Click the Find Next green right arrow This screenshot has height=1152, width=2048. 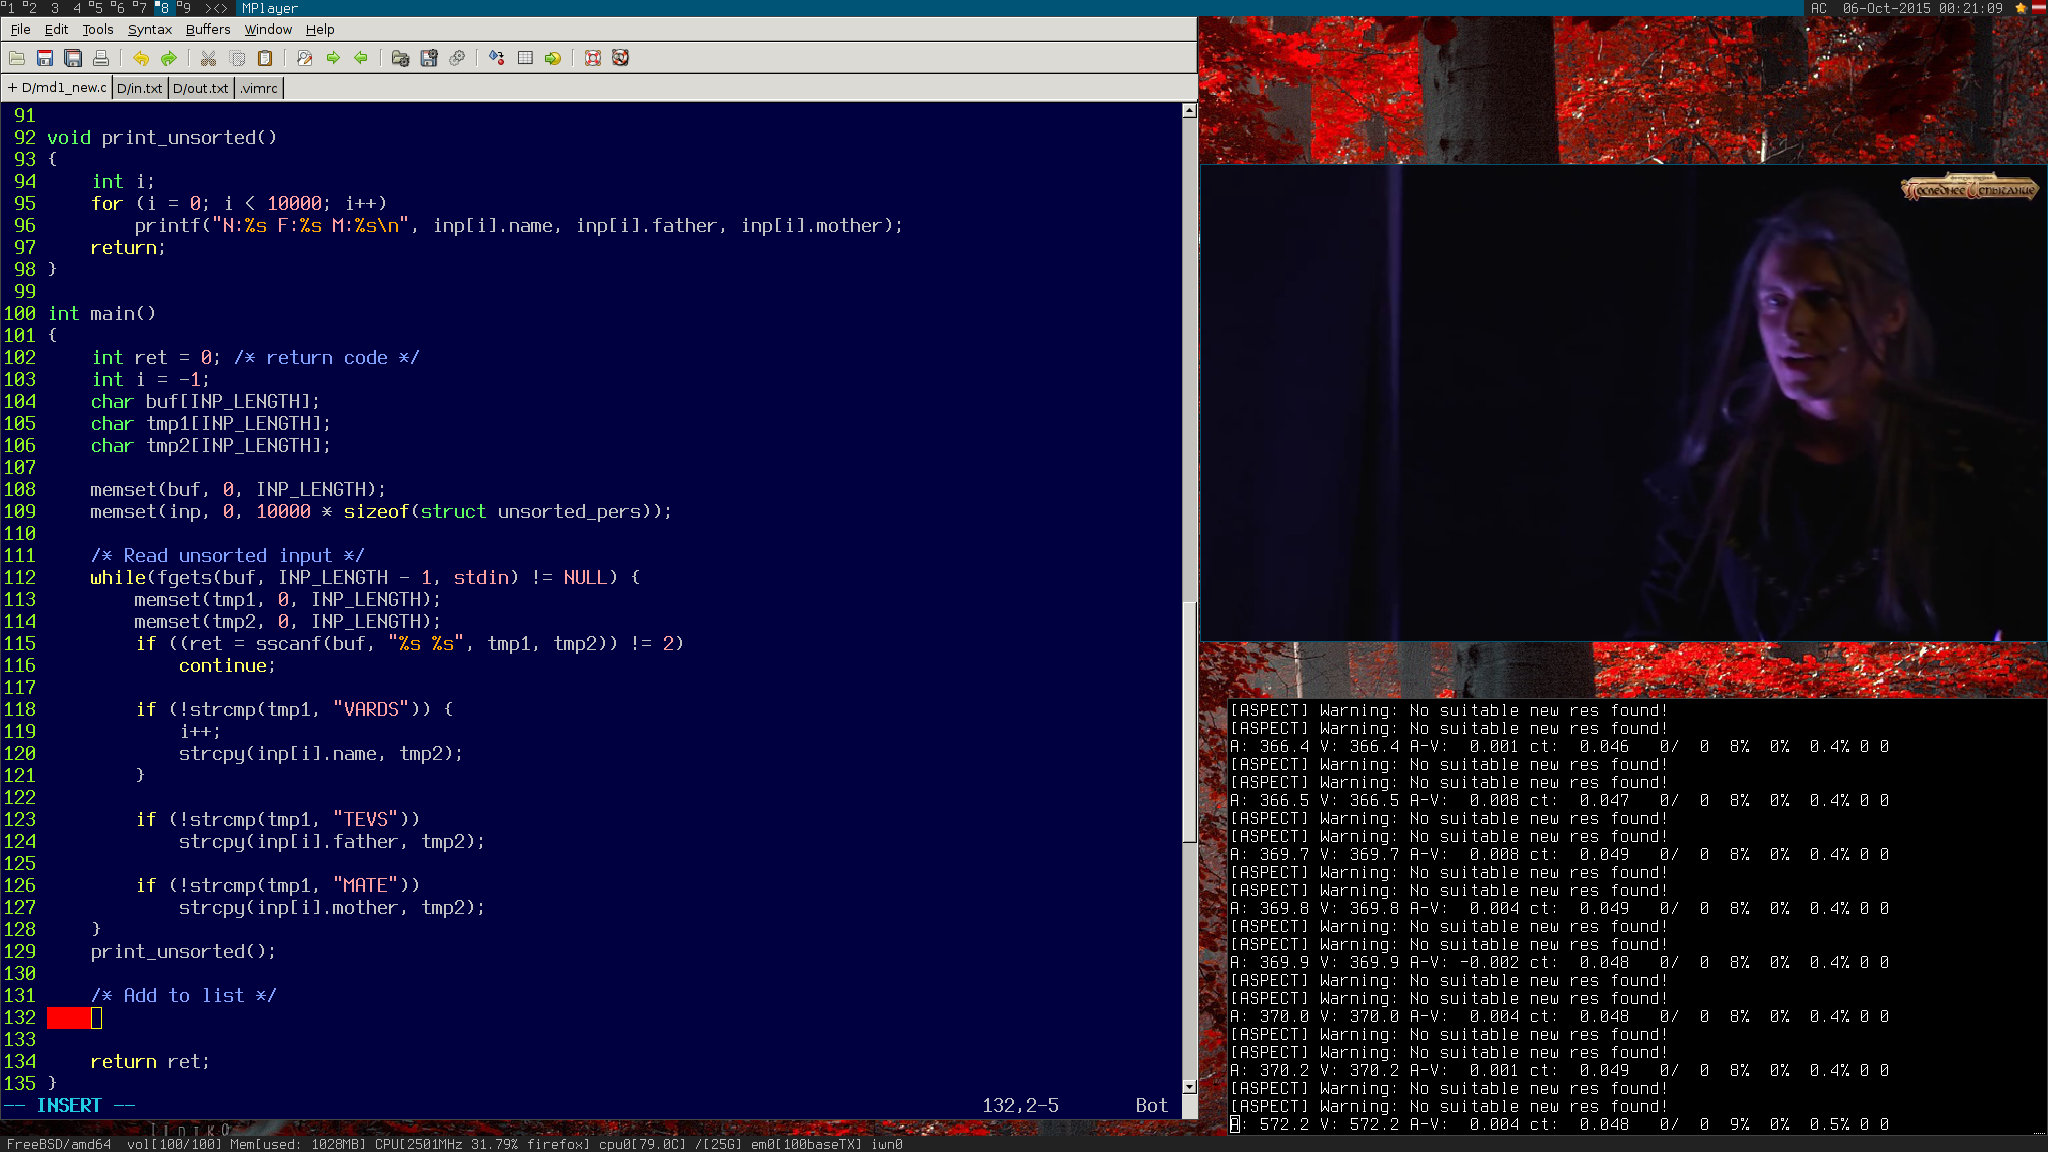click(333, 58)
